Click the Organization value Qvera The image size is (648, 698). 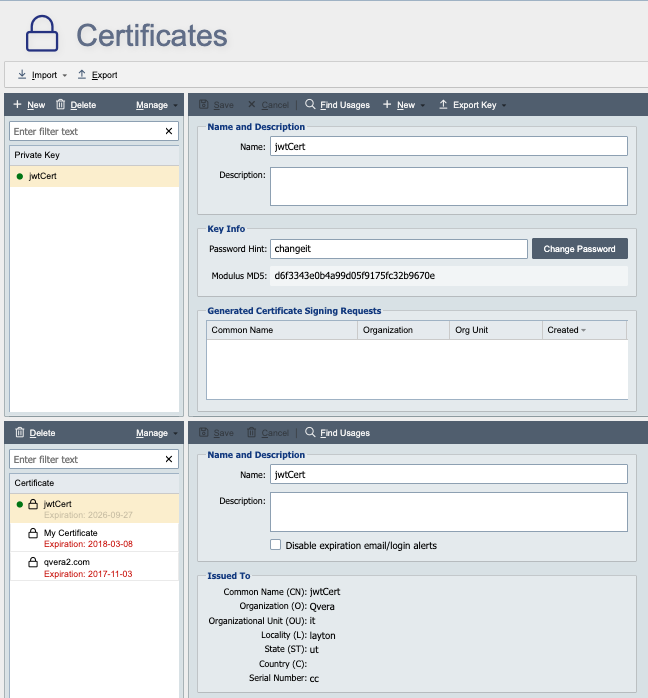[x=322, y=607]
